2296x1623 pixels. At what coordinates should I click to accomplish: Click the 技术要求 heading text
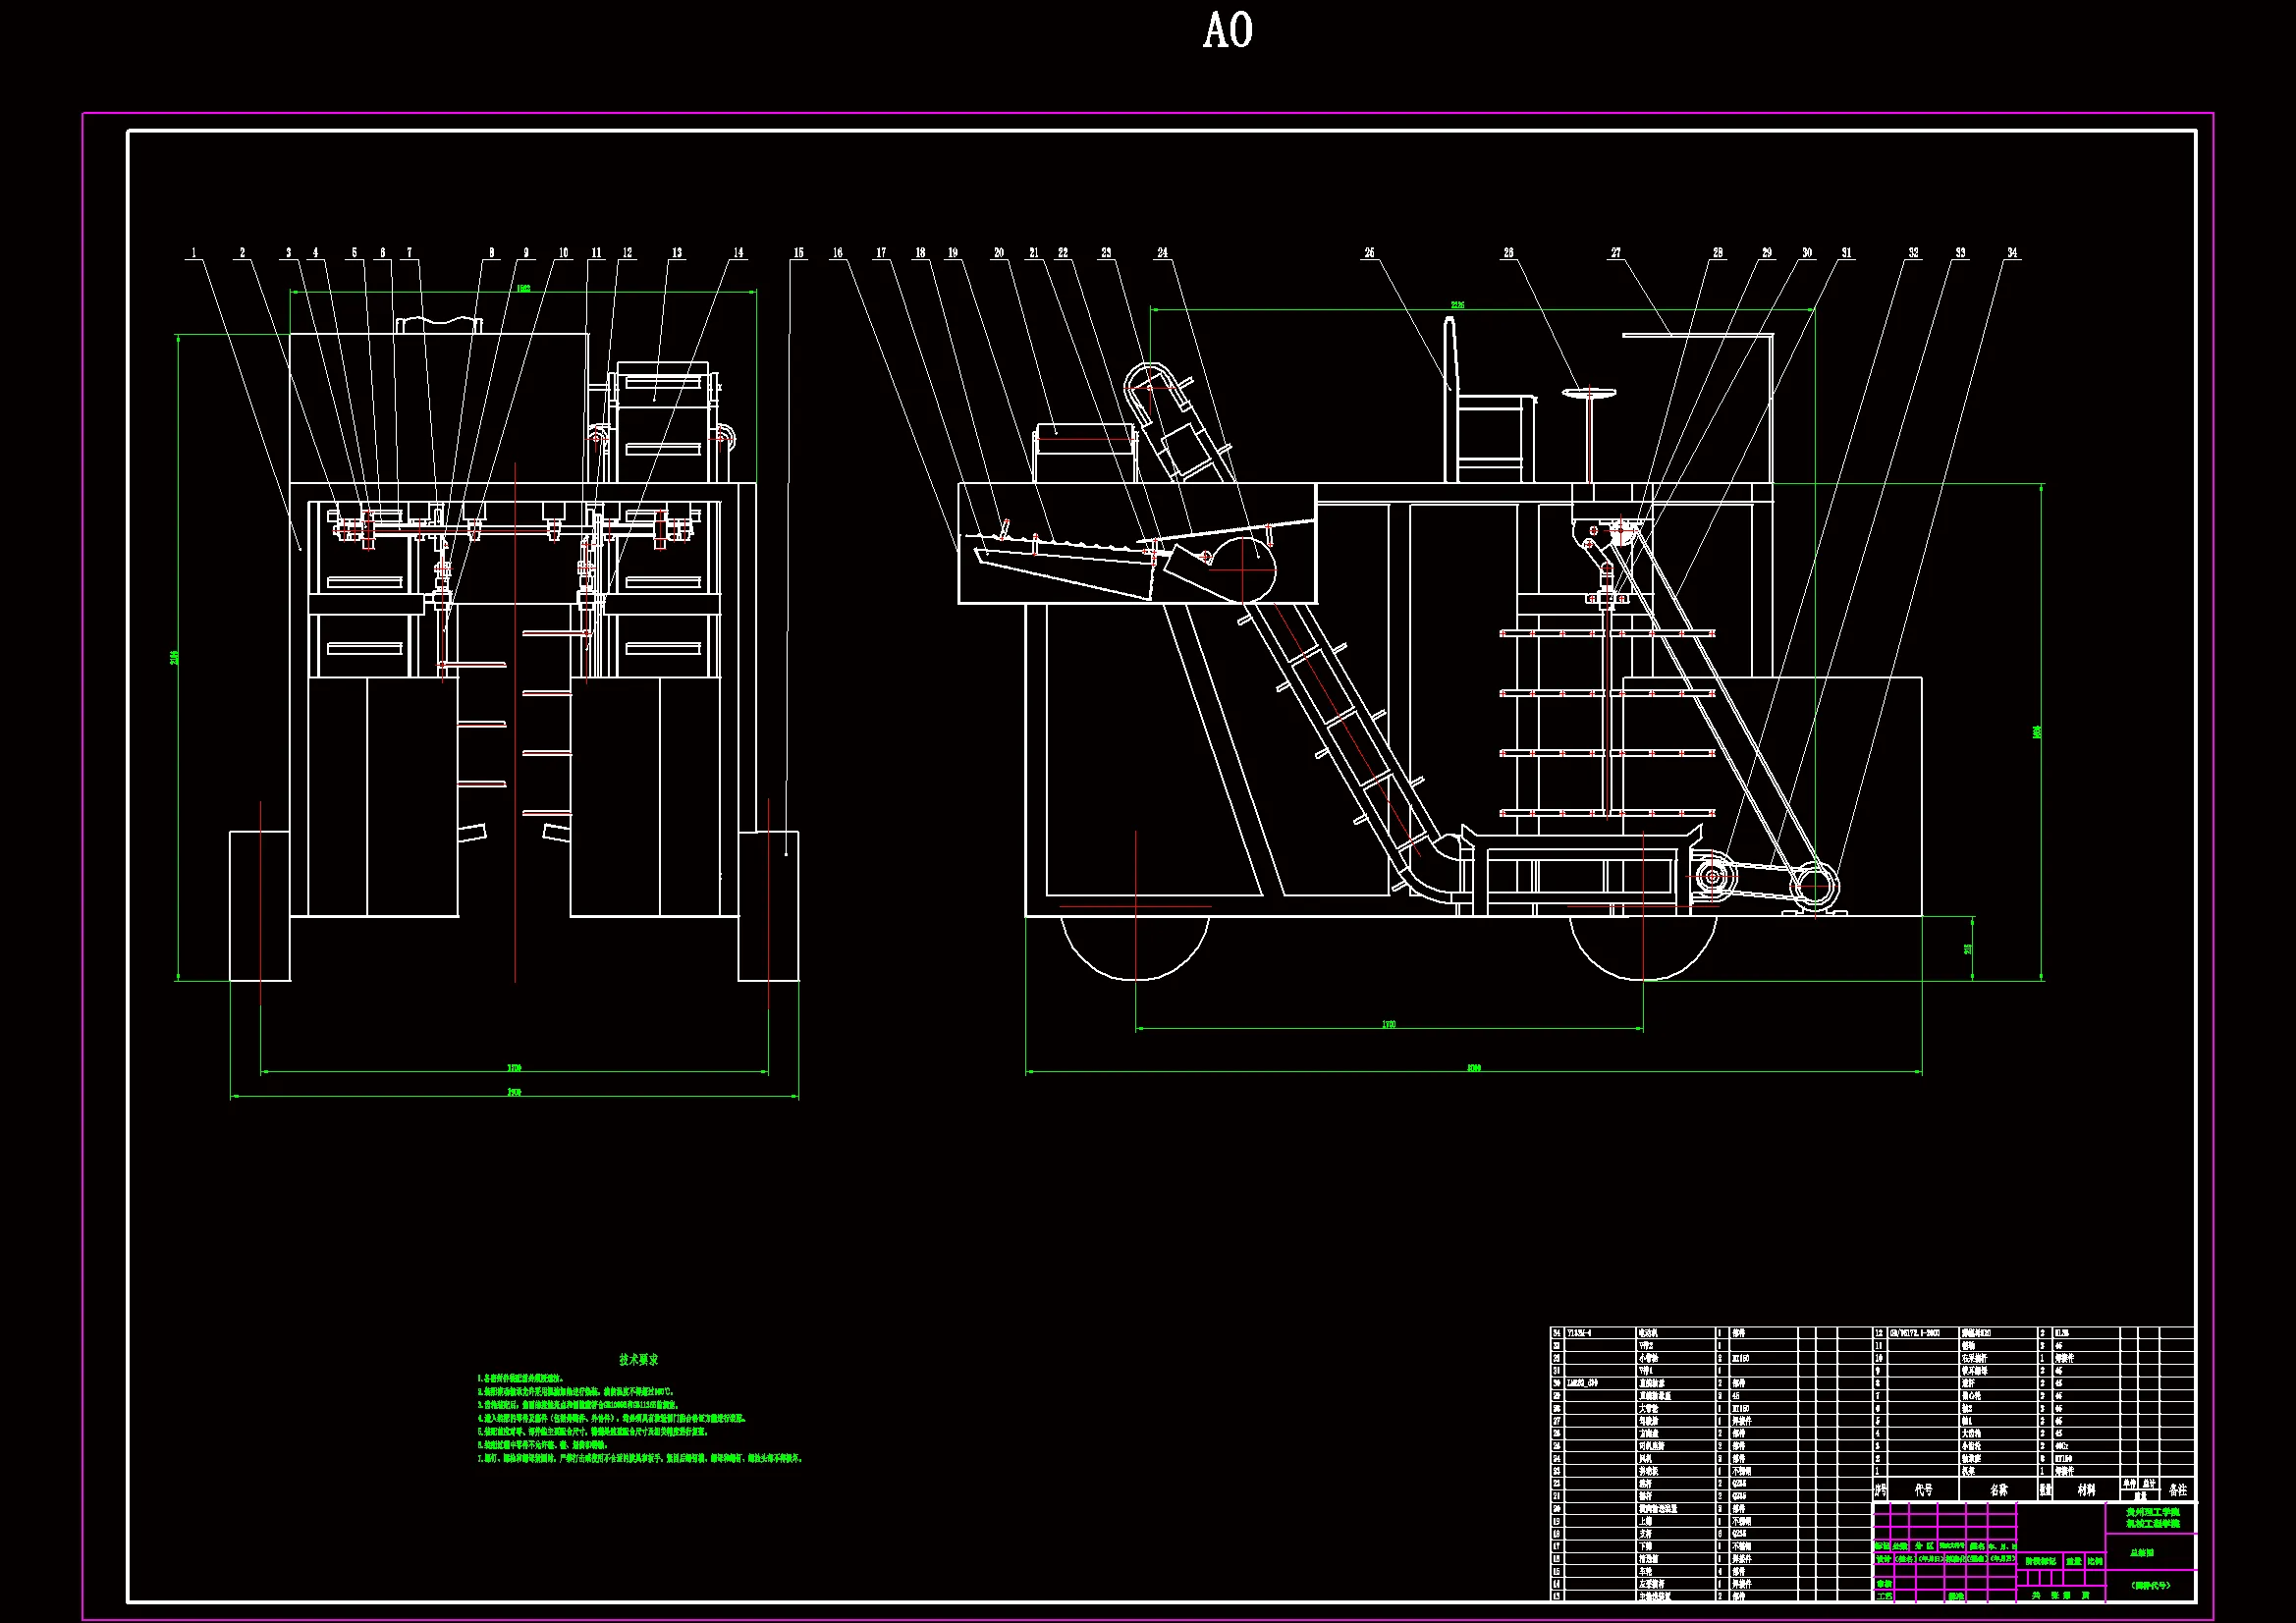coord(638,1360)
